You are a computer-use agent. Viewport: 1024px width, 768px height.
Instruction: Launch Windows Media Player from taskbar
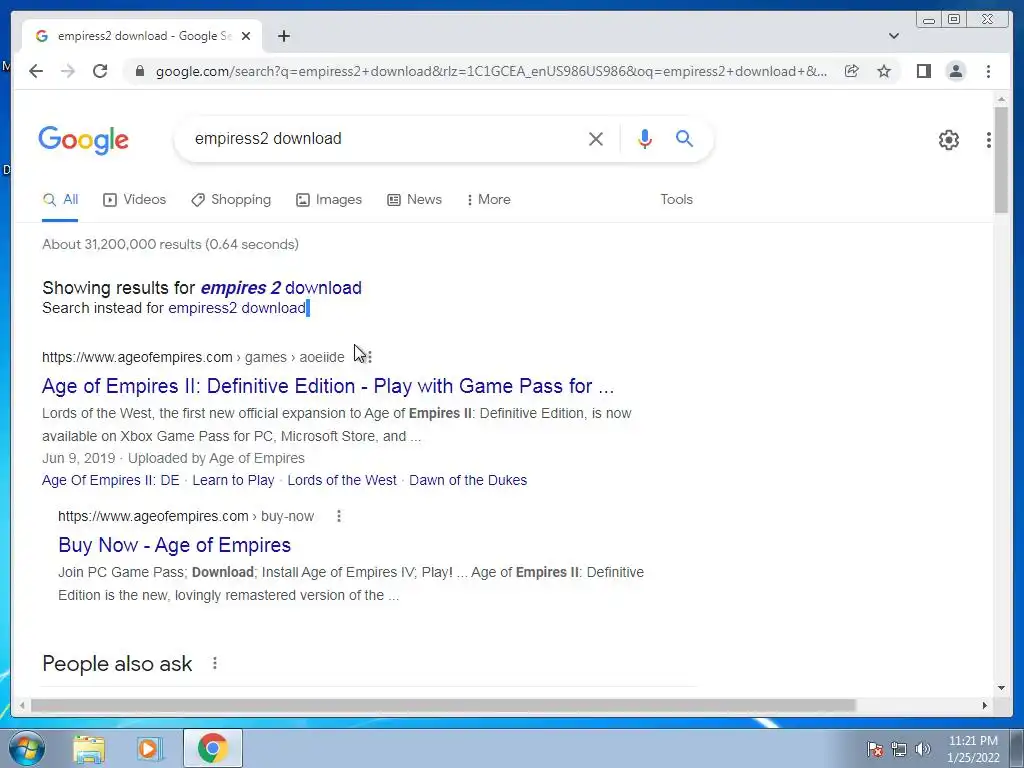[149, 748]
